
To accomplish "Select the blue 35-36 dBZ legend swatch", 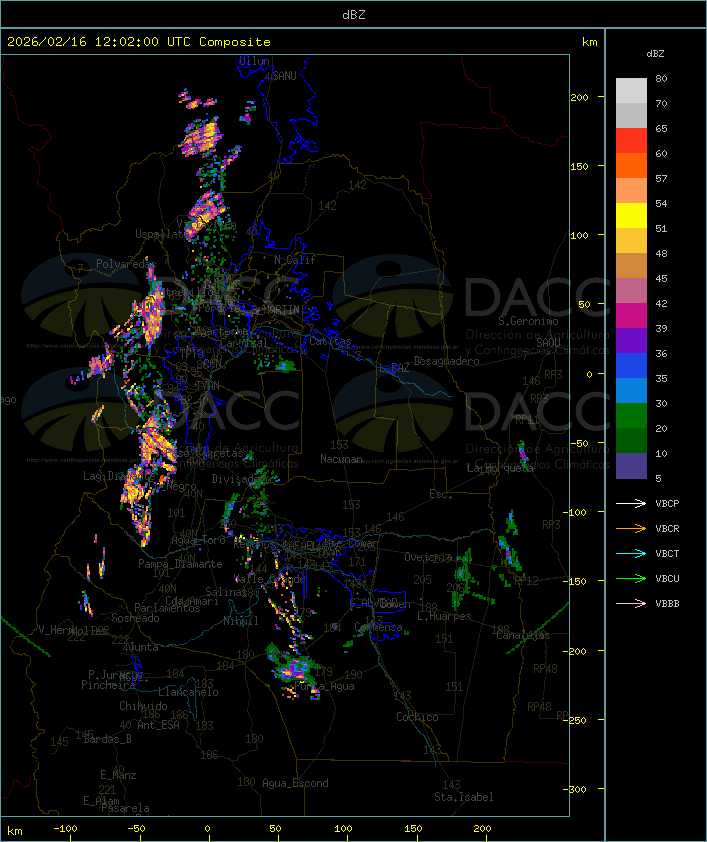I will click(631, 366).
